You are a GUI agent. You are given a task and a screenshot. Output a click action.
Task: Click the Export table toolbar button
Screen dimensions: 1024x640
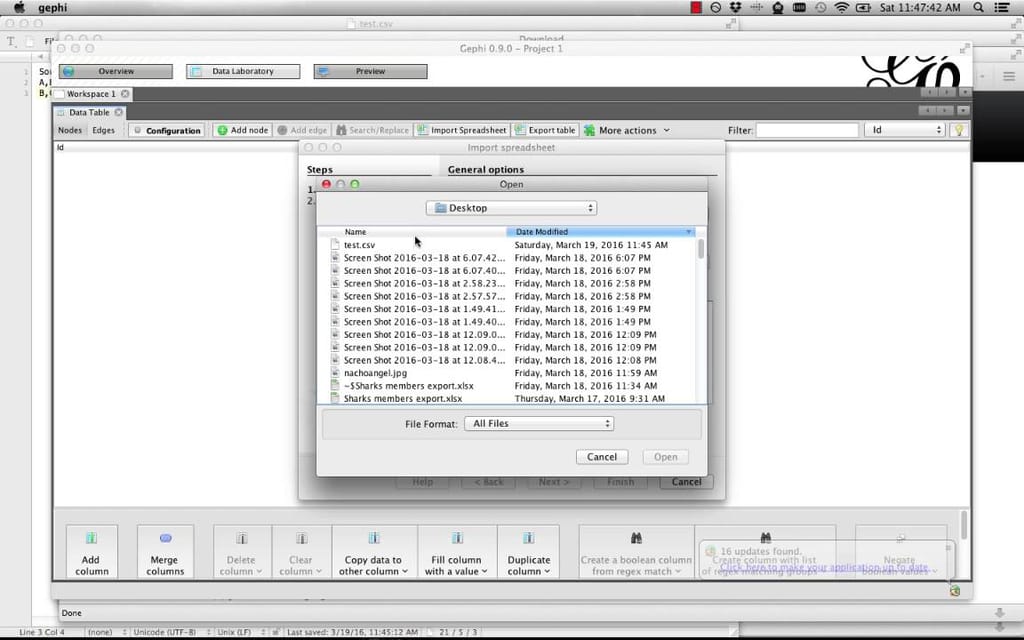click(x=545, y=130)
